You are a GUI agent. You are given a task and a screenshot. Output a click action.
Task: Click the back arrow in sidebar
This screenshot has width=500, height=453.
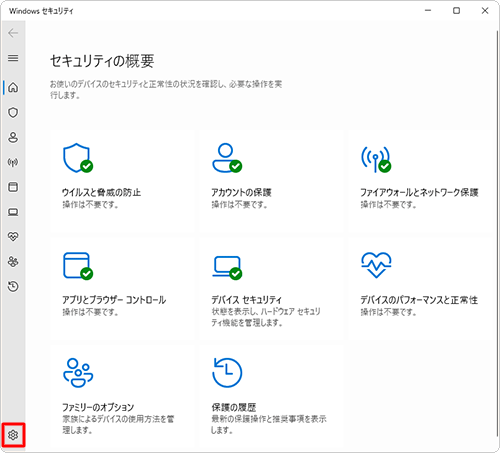pos(13,33)
